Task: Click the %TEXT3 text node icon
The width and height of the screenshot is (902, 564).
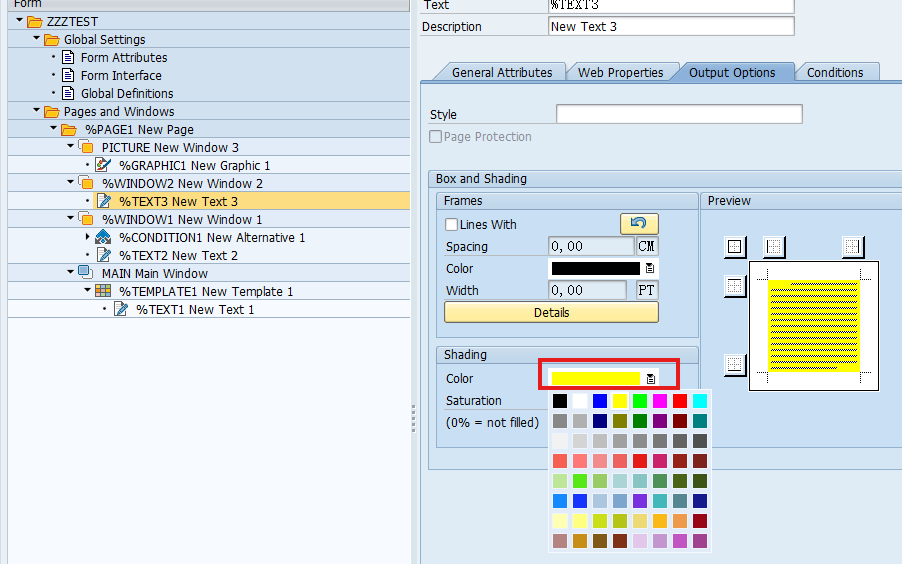Action: click(x=104, y=201)
